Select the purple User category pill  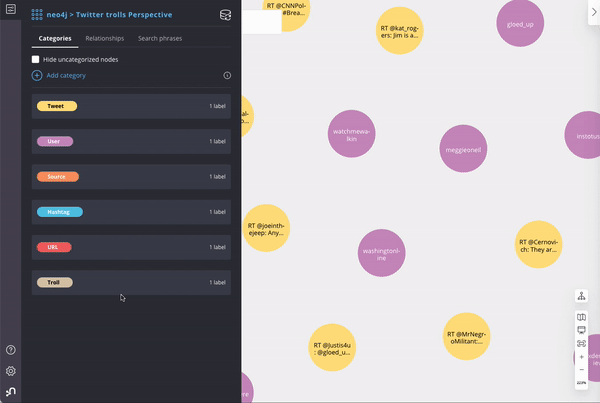coord(55,141)
